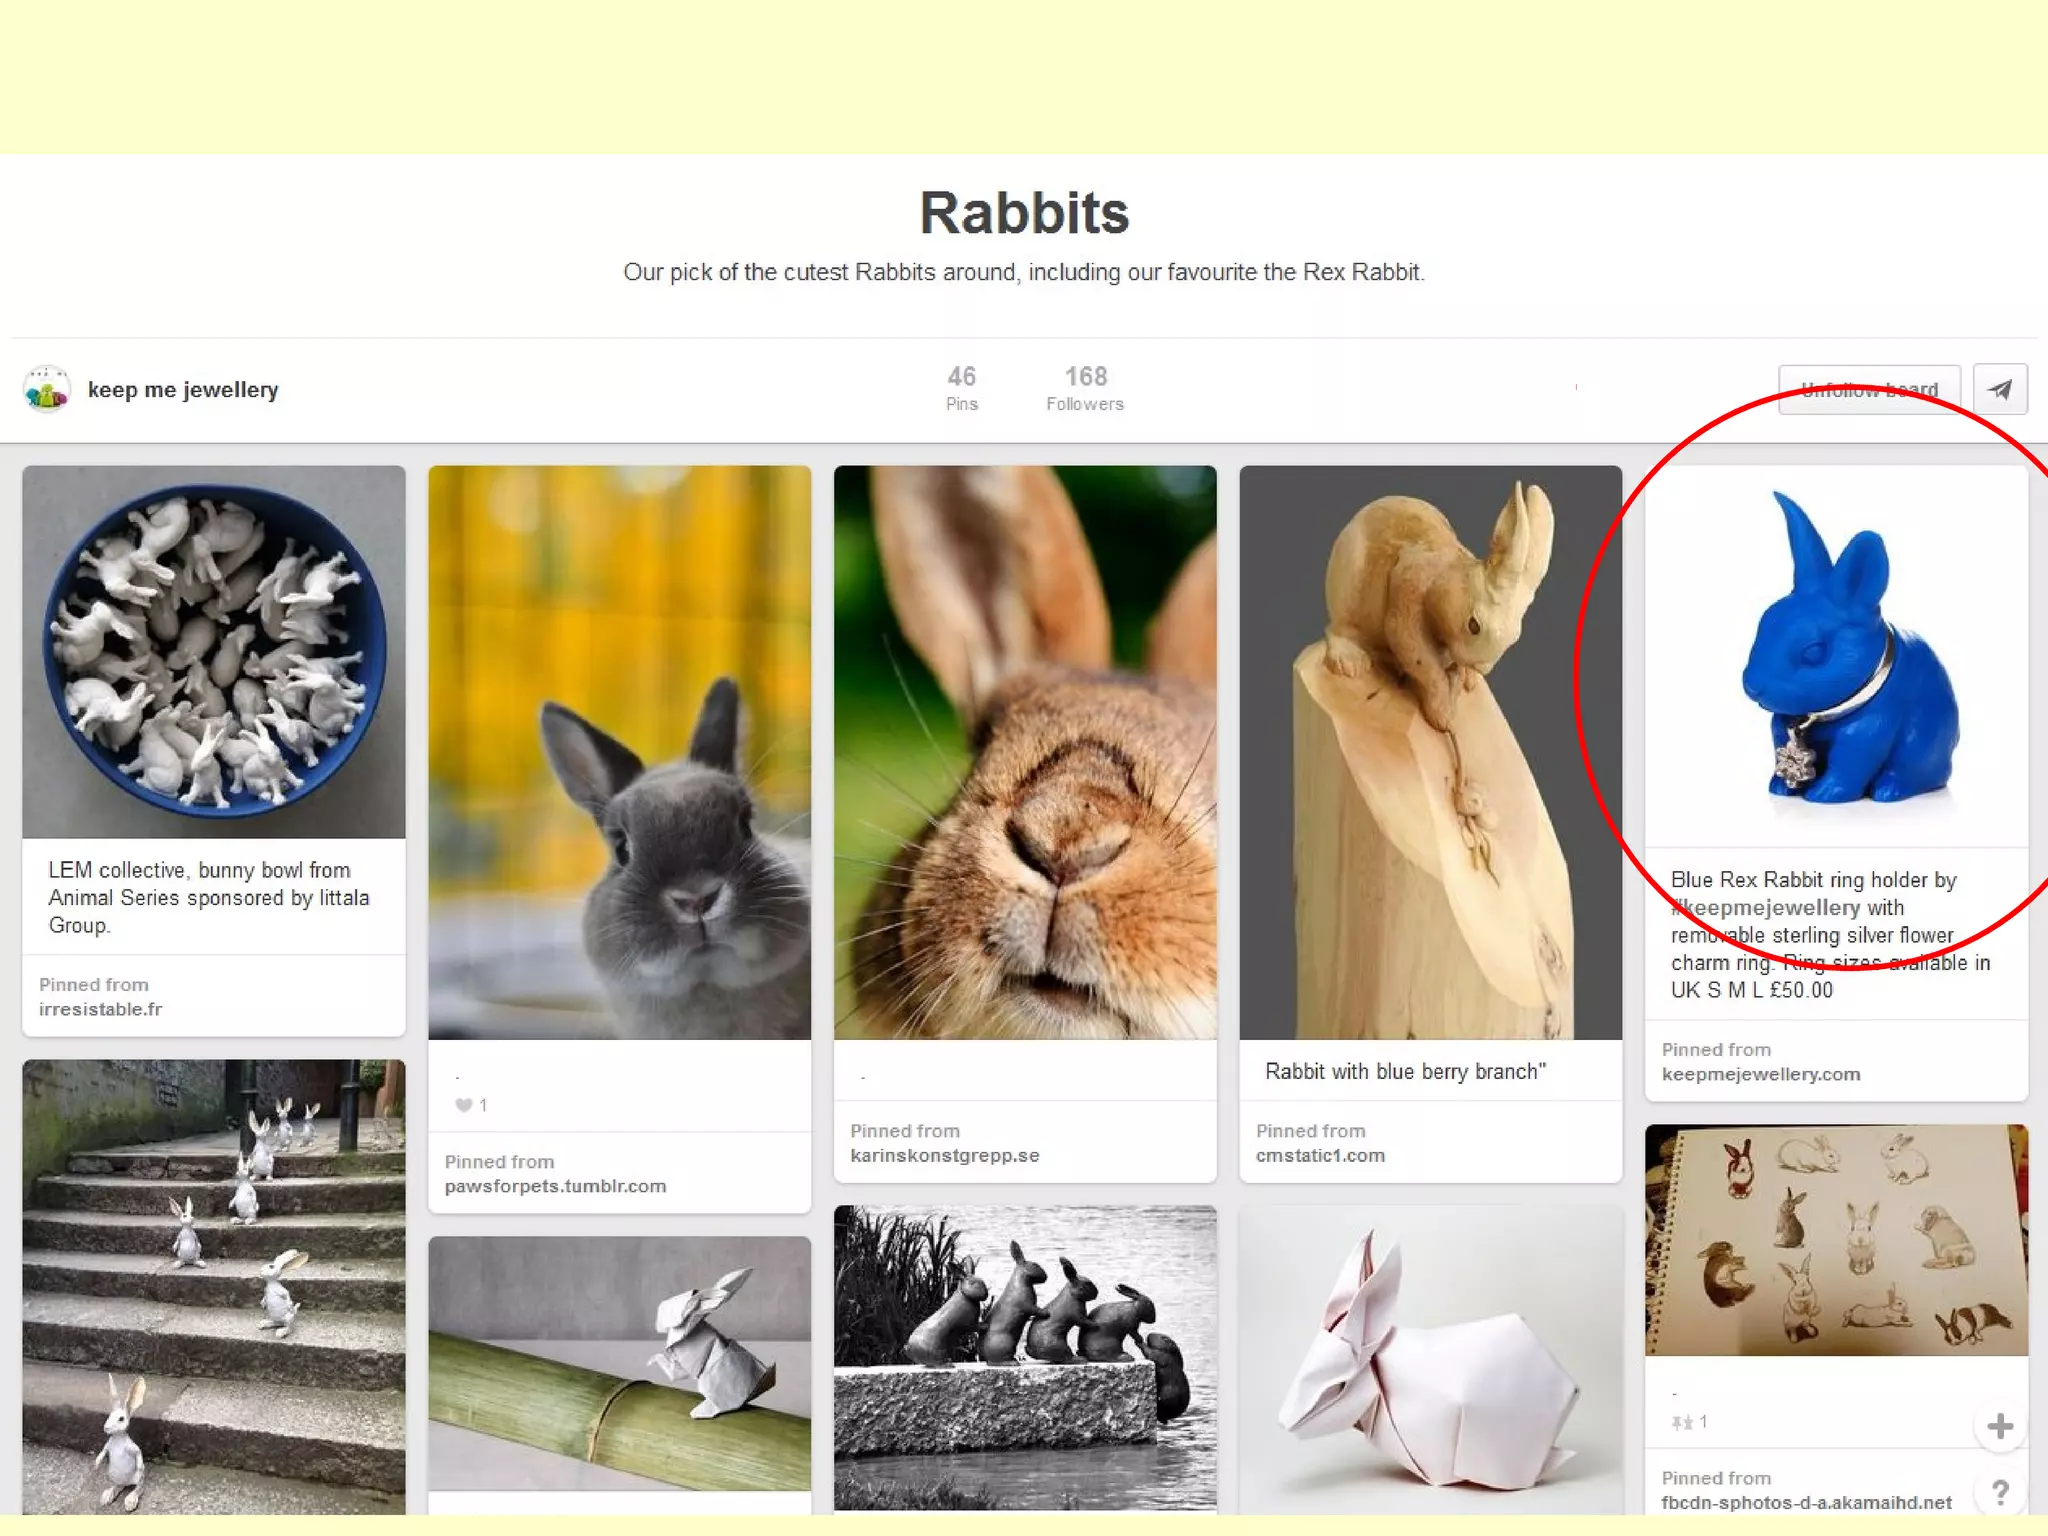Open keepmejewellery.com source link
This screenshot has height=1536, width=2048.
[x=1760, y=1074]
